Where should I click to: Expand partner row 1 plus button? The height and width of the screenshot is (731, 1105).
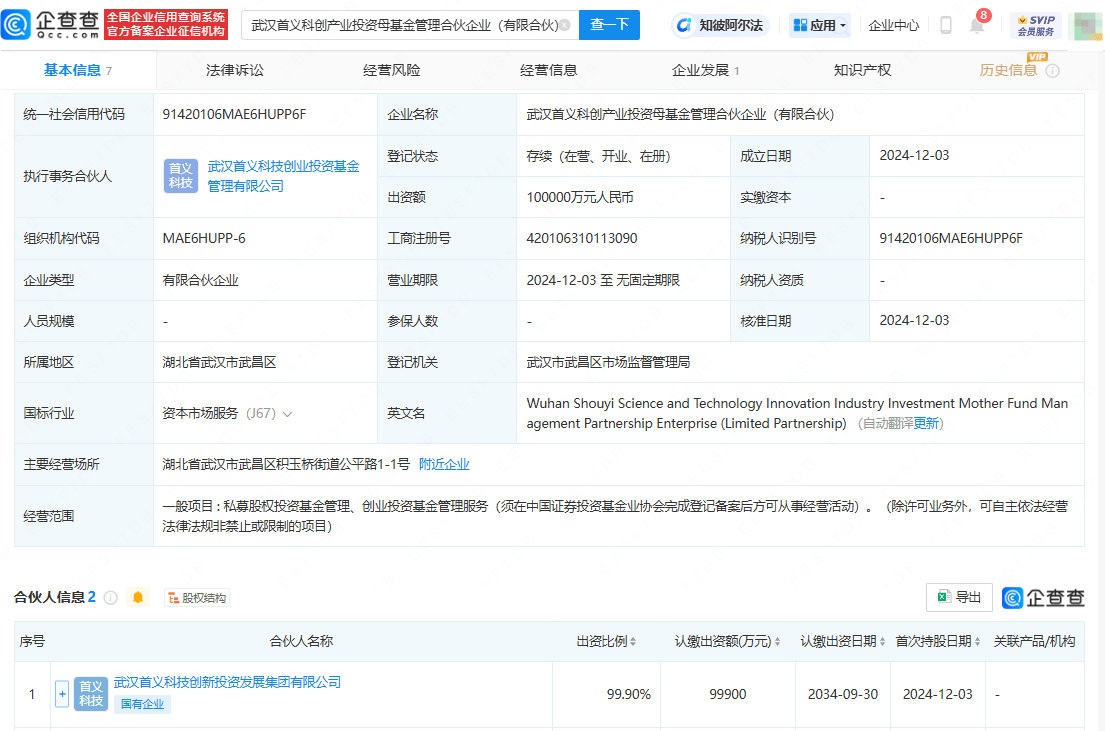(x=62, y=694)
